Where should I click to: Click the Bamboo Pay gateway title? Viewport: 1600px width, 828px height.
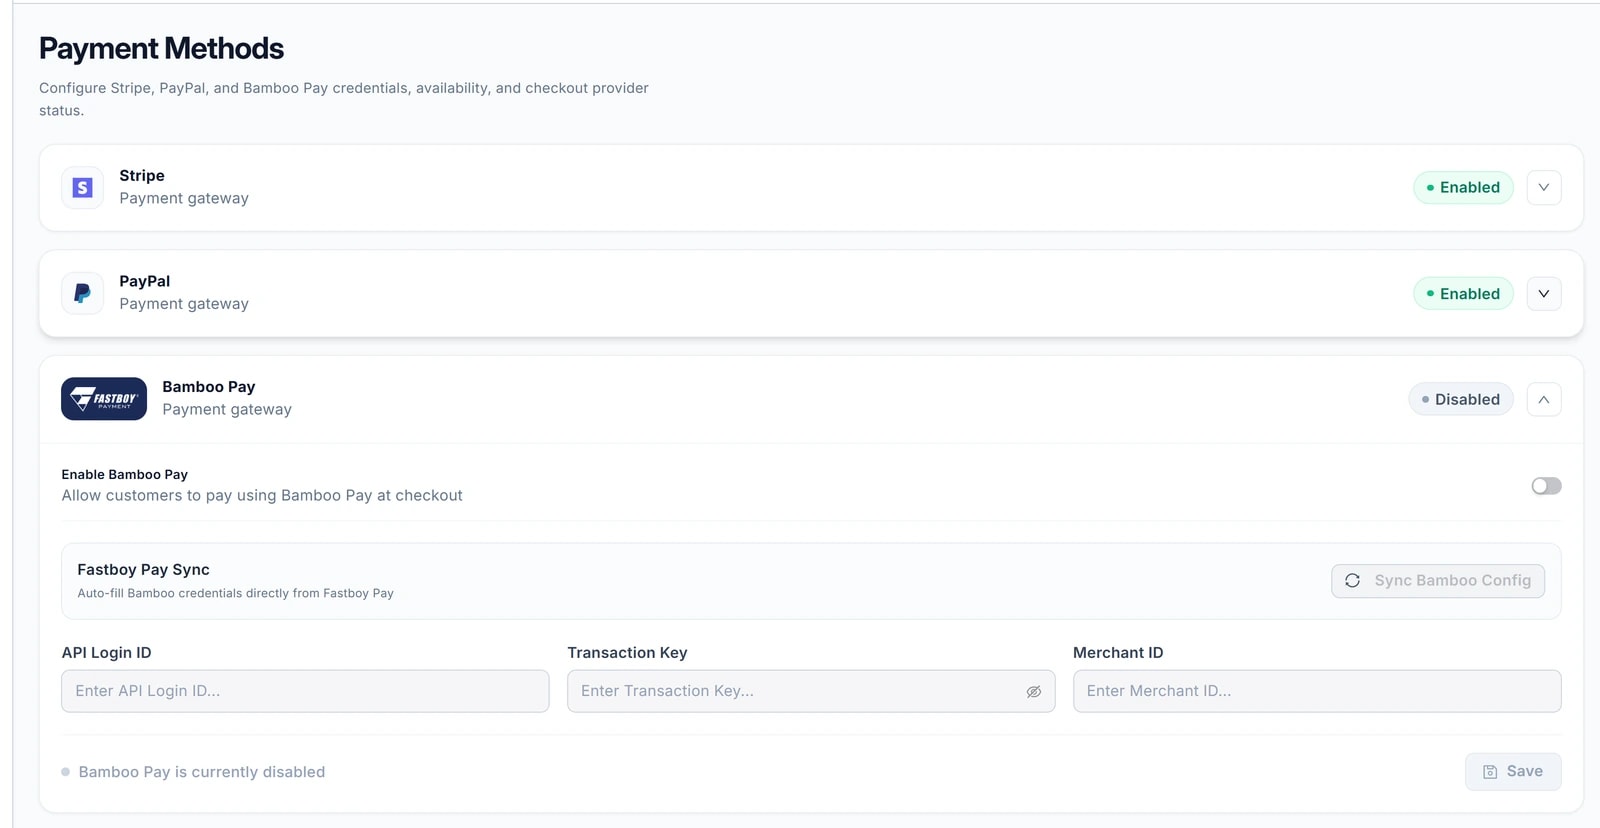click(209, 387)
